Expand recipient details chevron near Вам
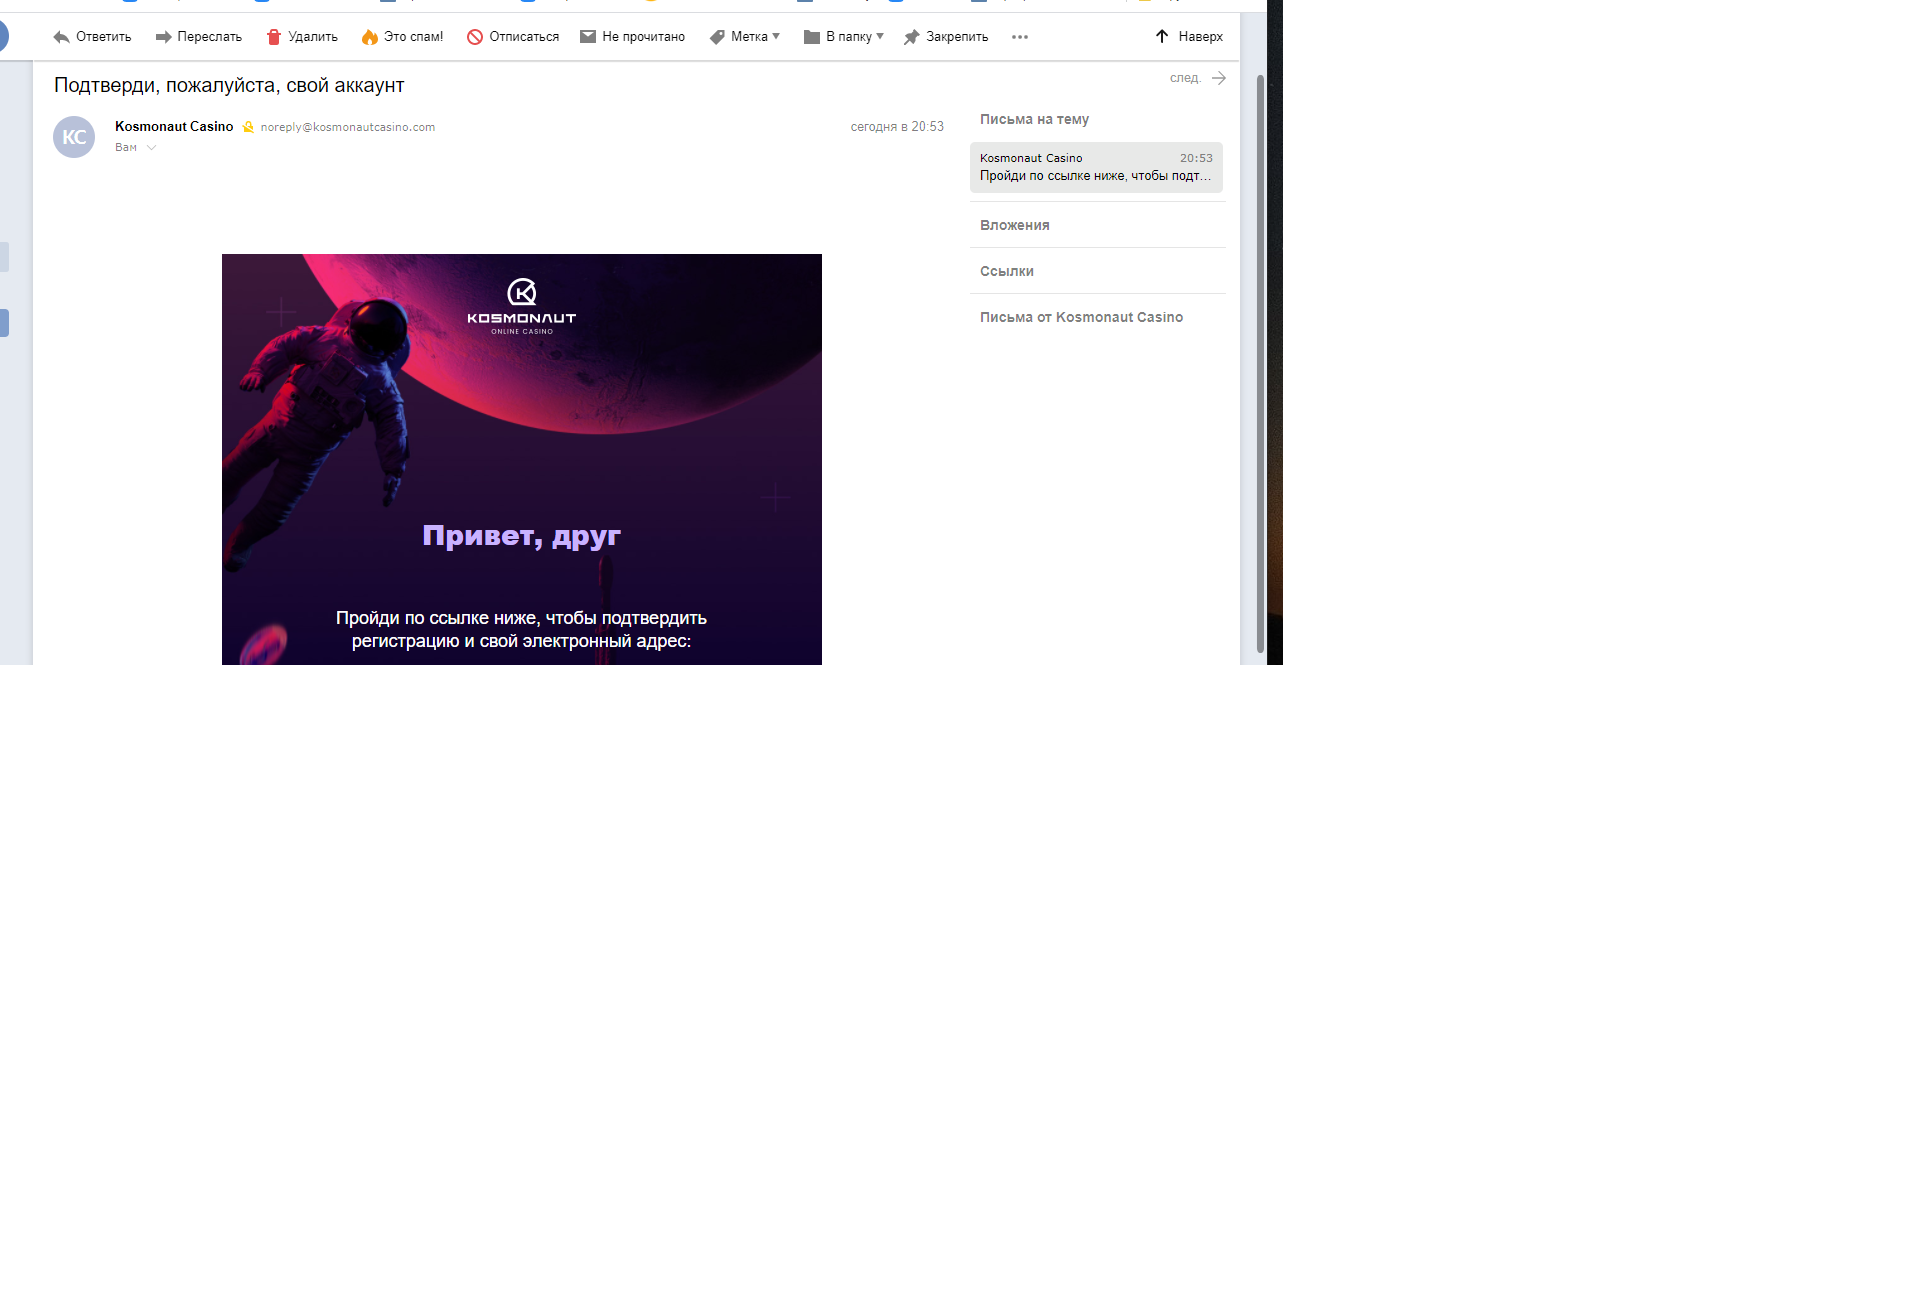Viewport: 1920px width, 1290px height. [151, 148]
